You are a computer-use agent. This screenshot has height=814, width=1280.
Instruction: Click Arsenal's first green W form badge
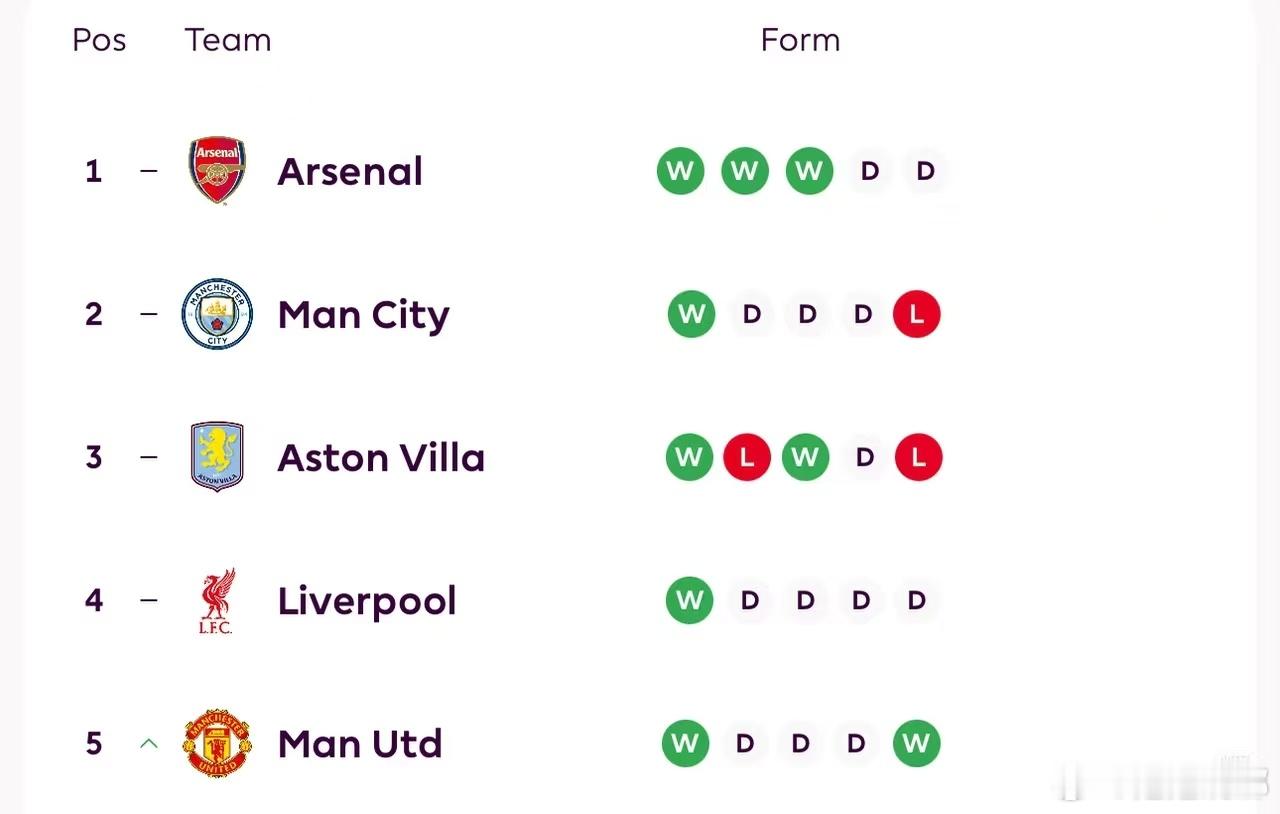[680, 171]
